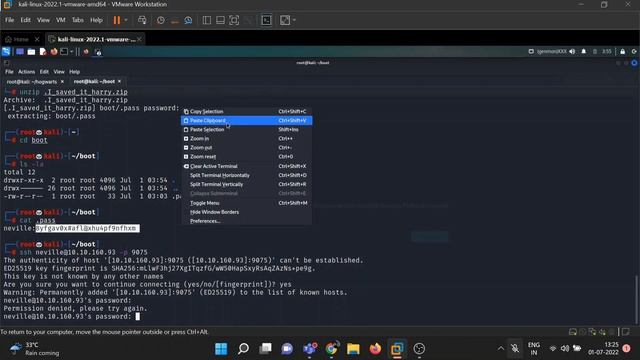This screenshot has height=360, width=640.
Task: Open the Kali applications menu dragon icon
Action: [x=6, y=51]
